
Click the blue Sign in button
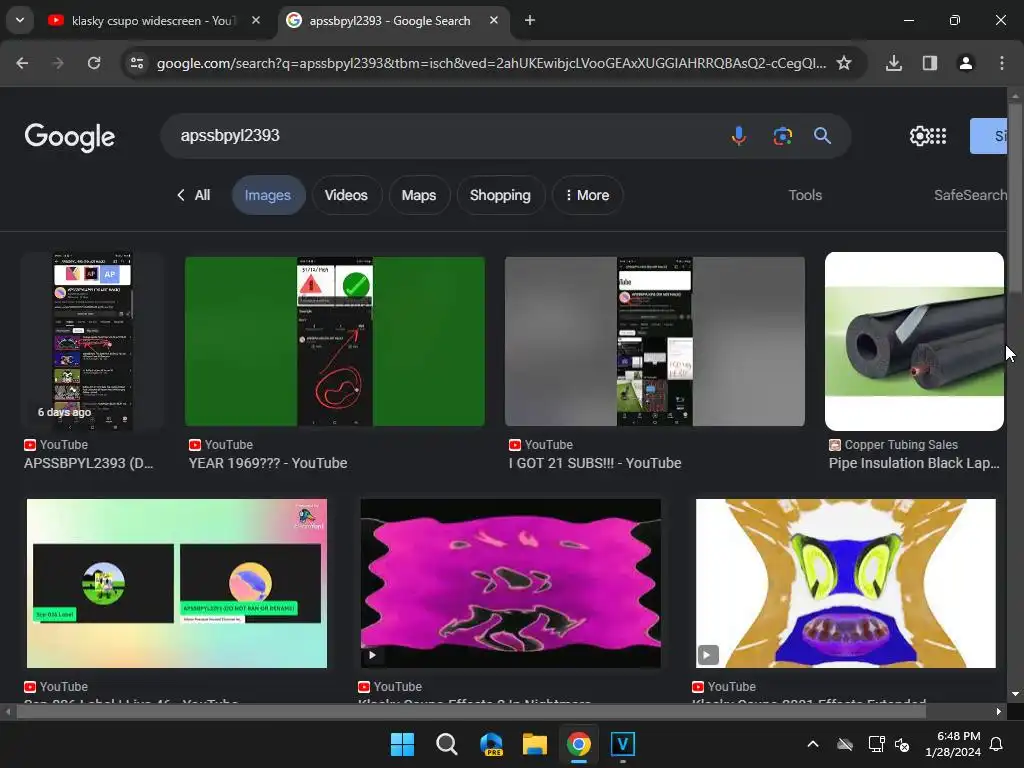[989, 136]
